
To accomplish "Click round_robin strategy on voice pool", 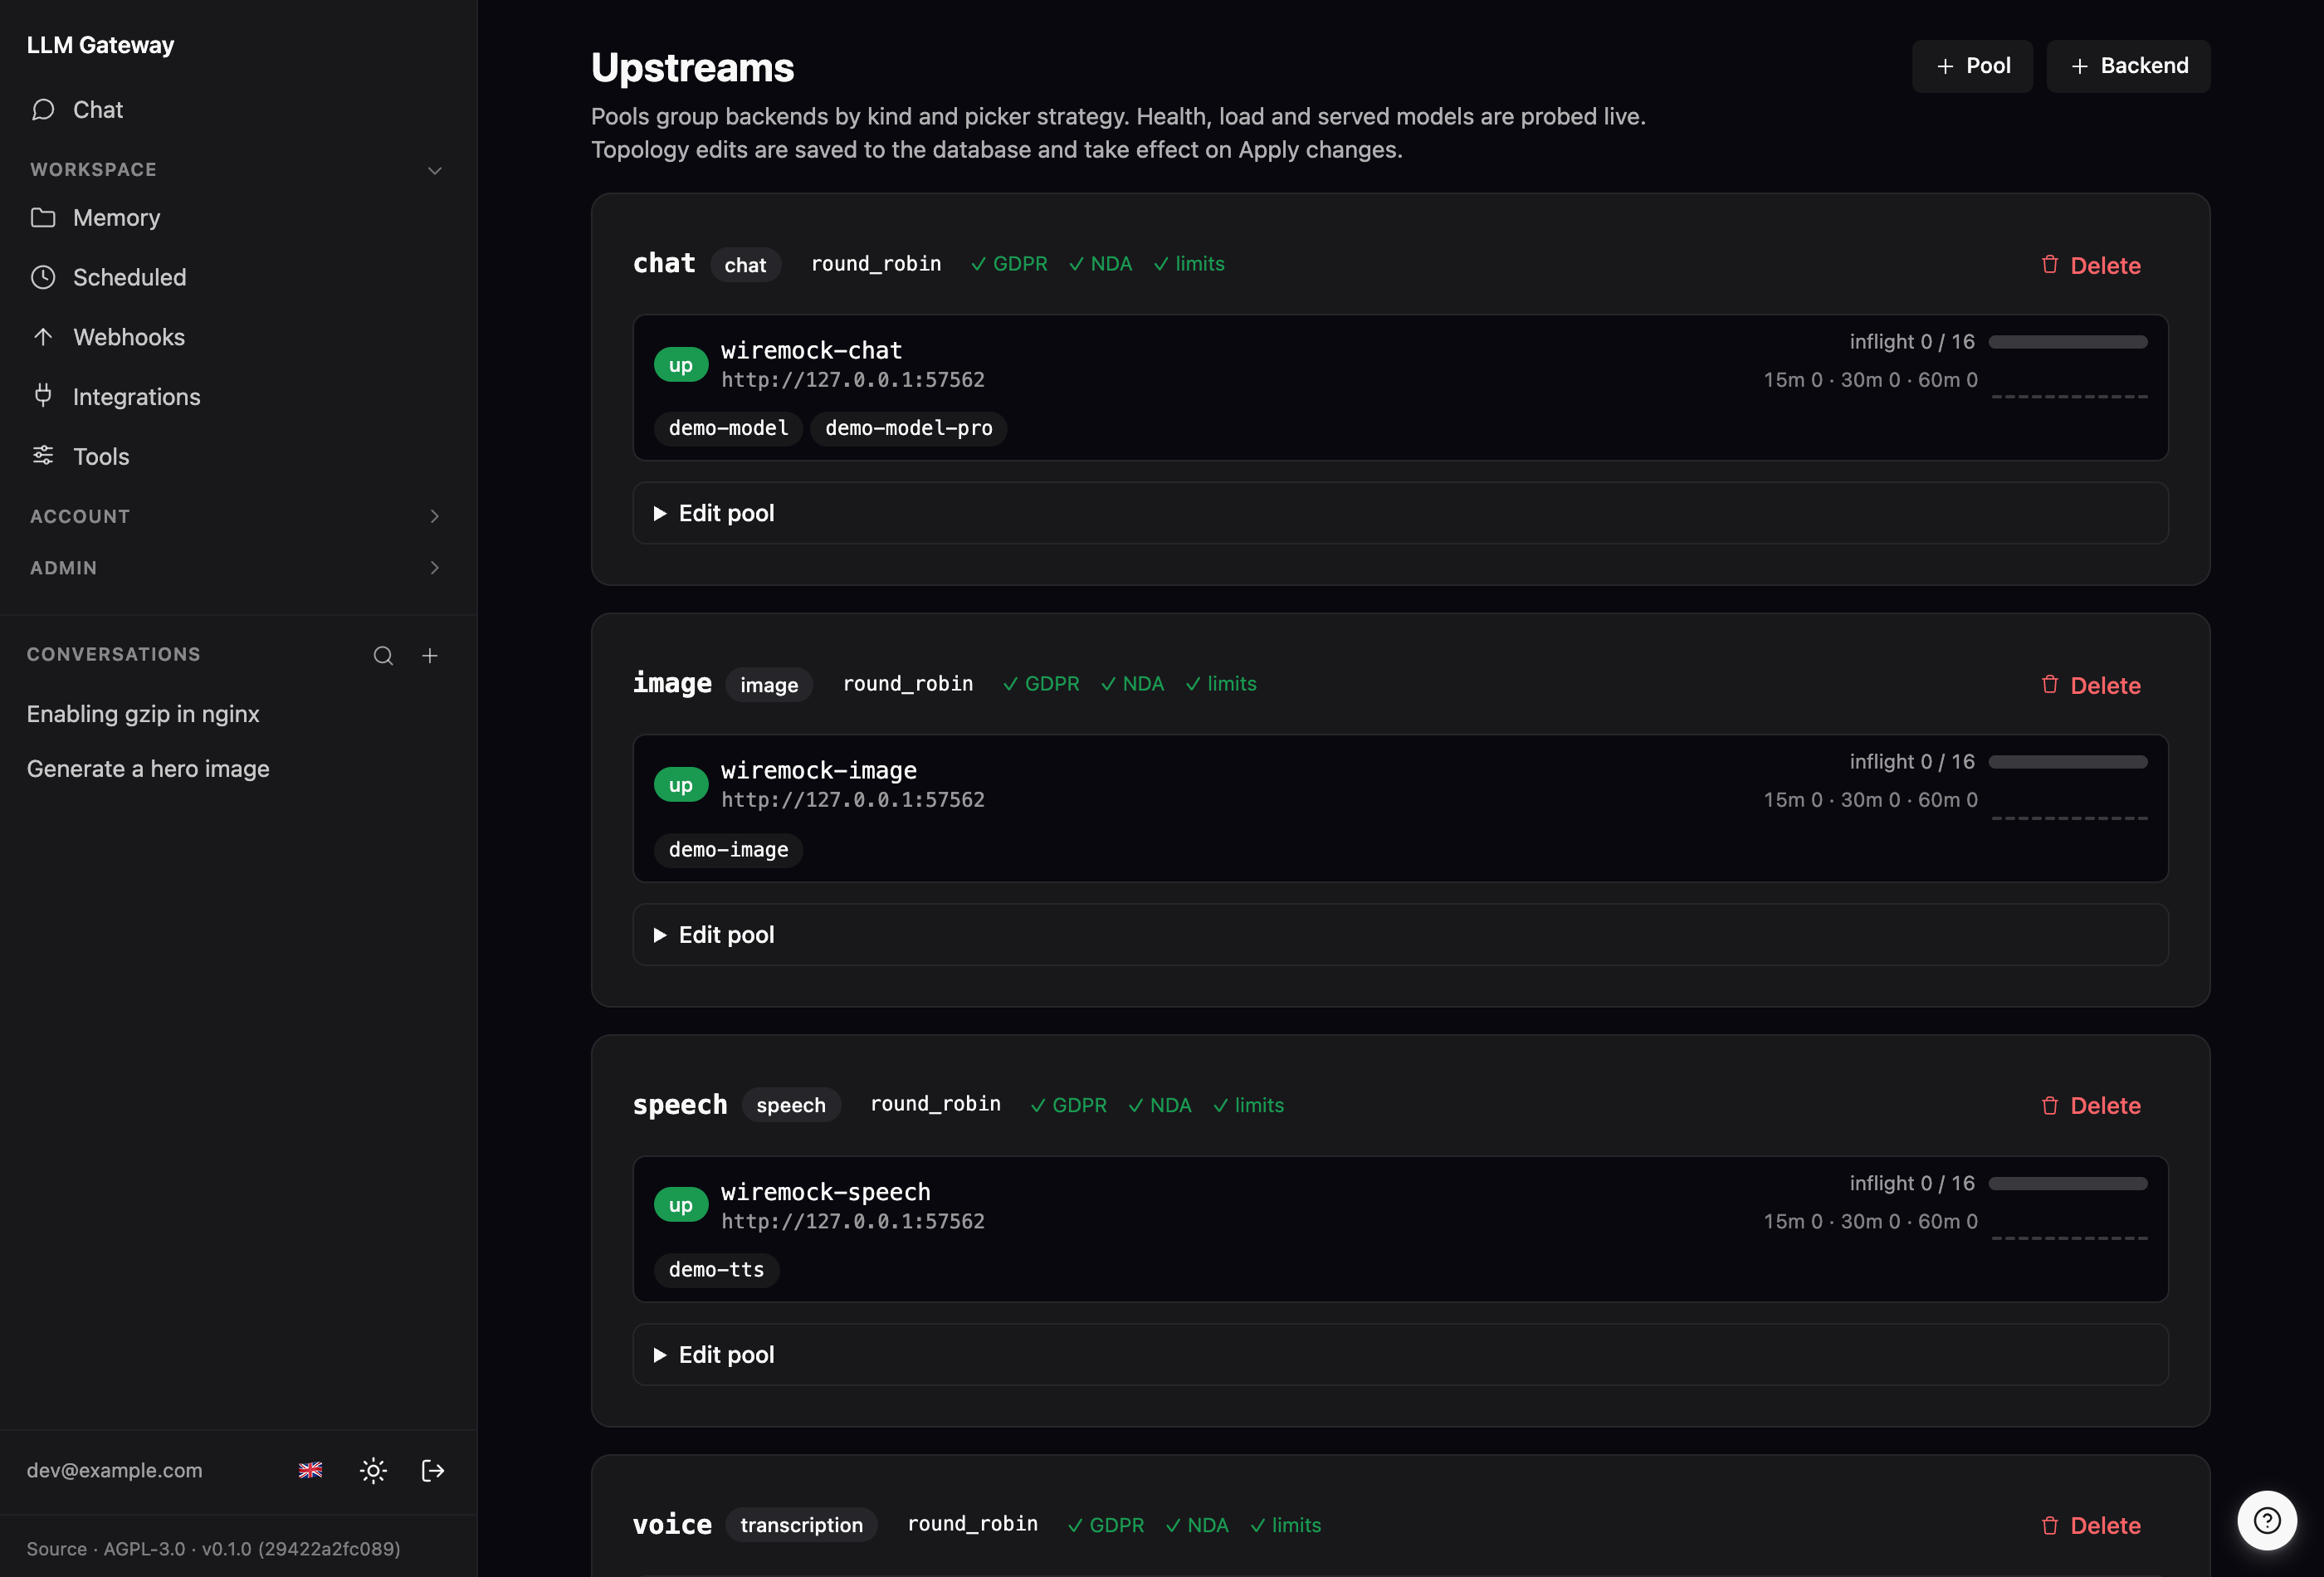I will pyautogui.click(x=972, y=1524).
